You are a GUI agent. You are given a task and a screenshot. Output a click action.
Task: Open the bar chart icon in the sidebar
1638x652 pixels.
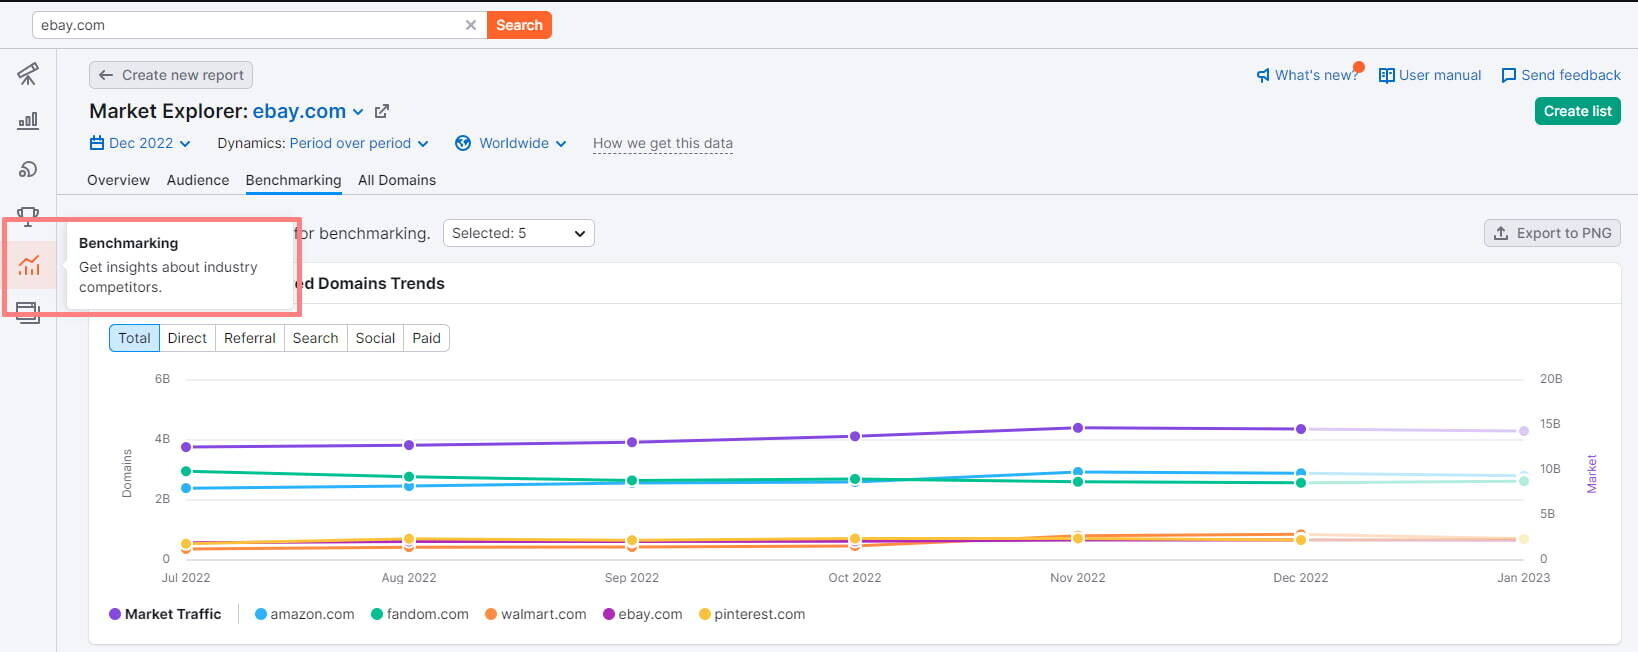point(28,121)
